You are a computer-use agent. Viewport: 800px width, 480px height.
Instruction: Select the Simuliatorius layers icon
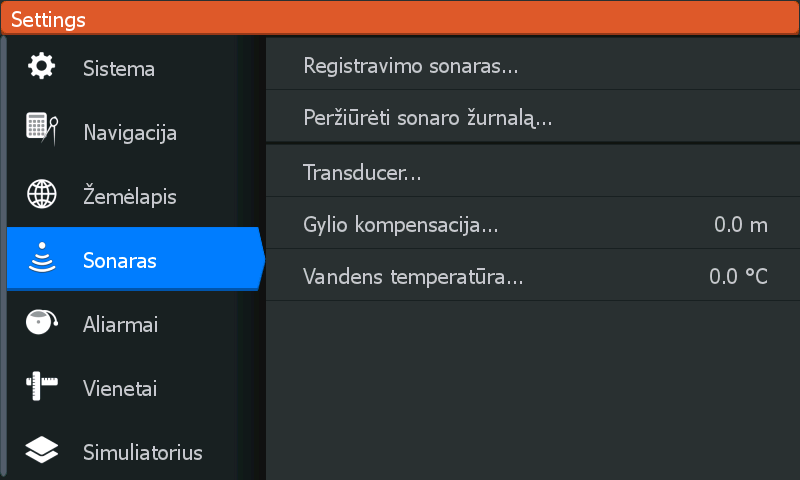[x=42, y=449]
